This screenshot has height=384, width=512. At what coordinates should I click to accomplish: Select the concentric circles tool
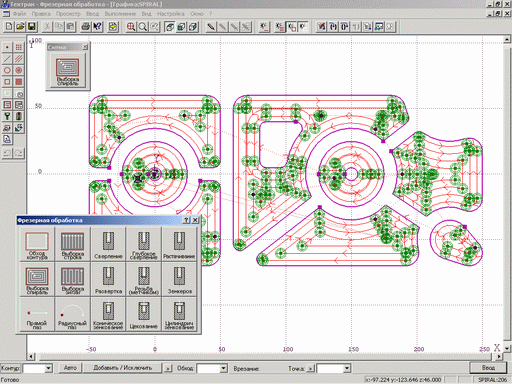19,70
